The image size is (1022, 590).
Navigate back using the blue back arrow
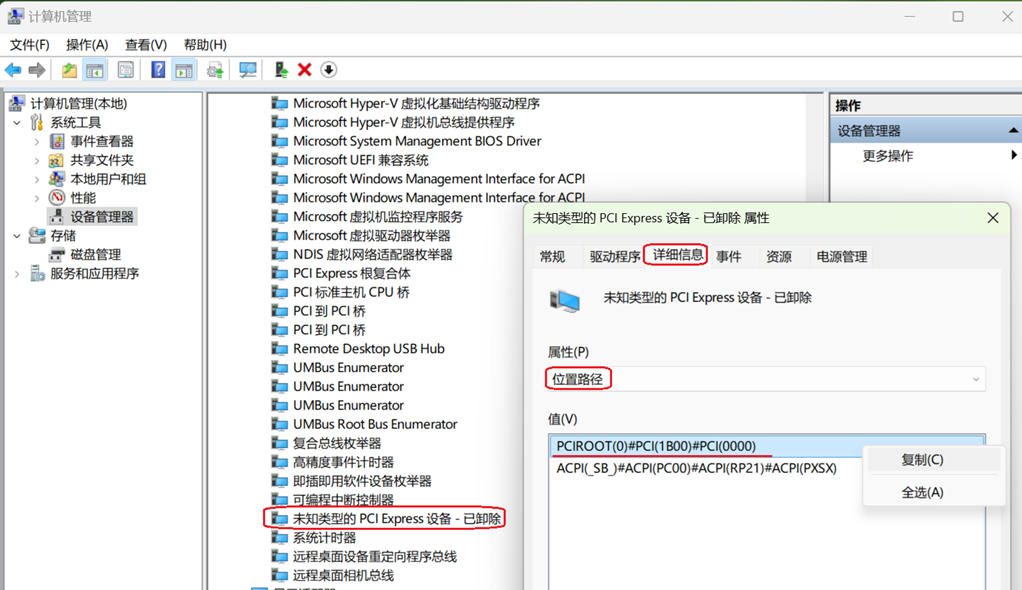tap(12, 69)
